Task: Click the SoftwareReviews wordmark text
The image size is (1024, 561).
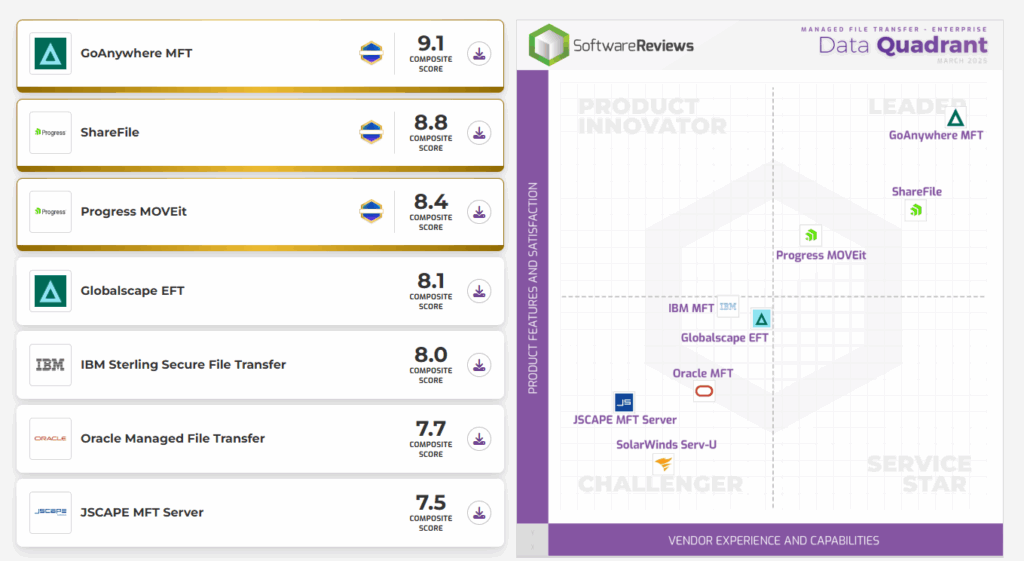Action: [x=633, y=46]
